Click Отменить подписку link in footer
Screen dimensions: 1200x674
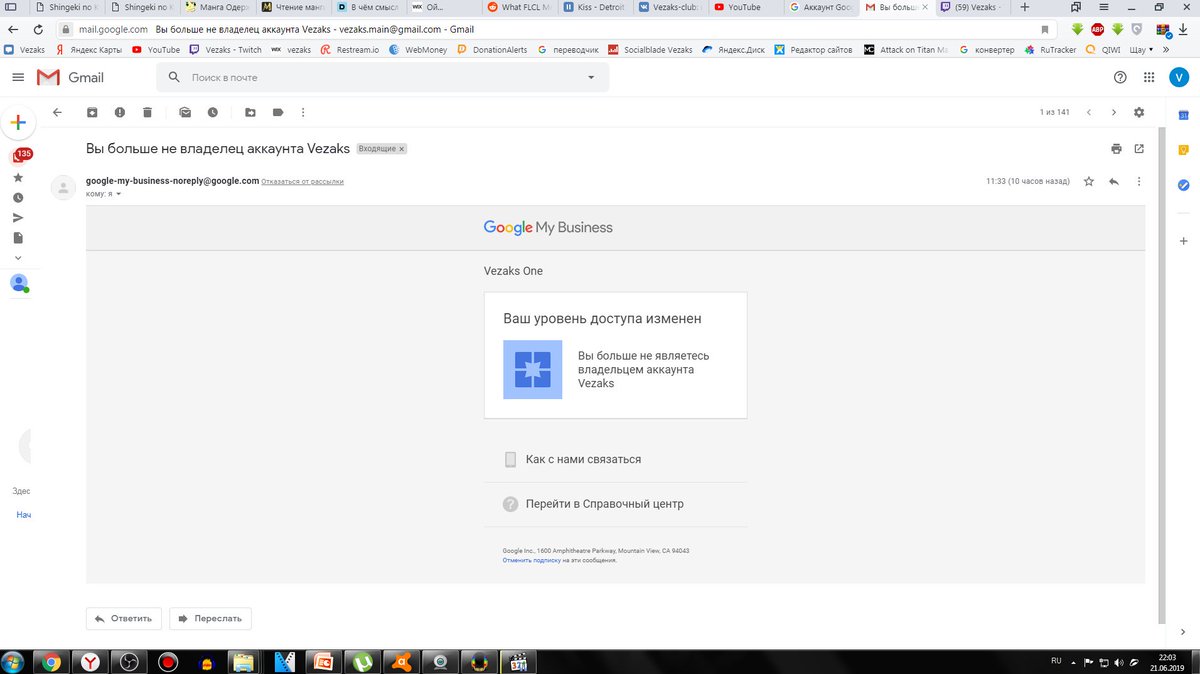(x=531, y=560)
